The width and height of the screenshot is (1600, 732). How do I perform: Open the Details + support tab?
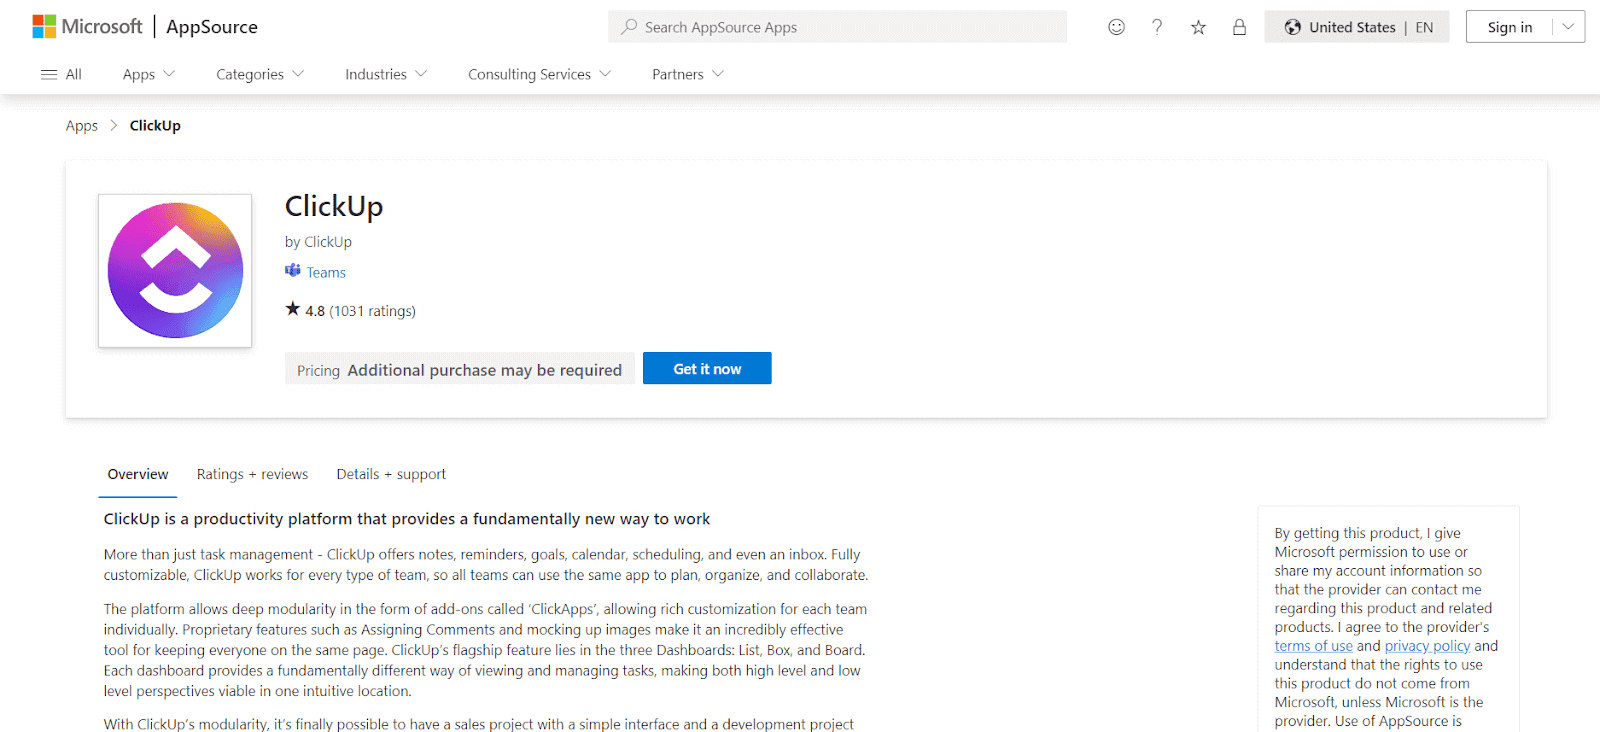coord(391,474)
